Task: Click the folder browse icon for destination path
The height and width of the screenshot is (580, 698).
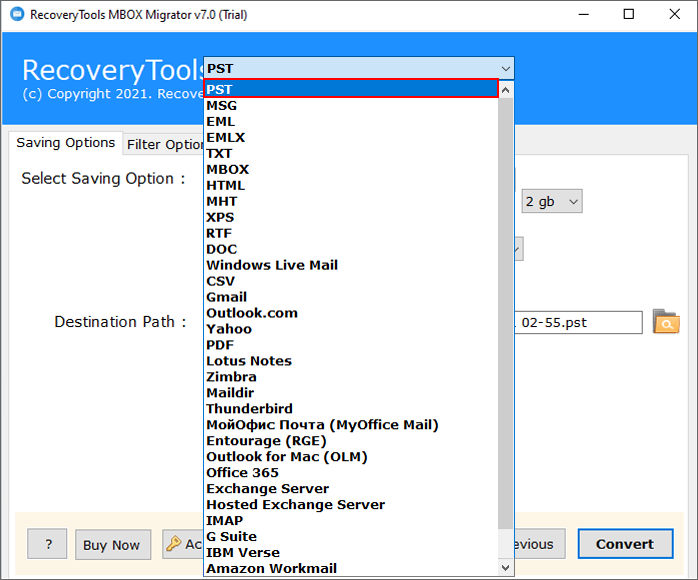Action: click(x=666, y=322)
